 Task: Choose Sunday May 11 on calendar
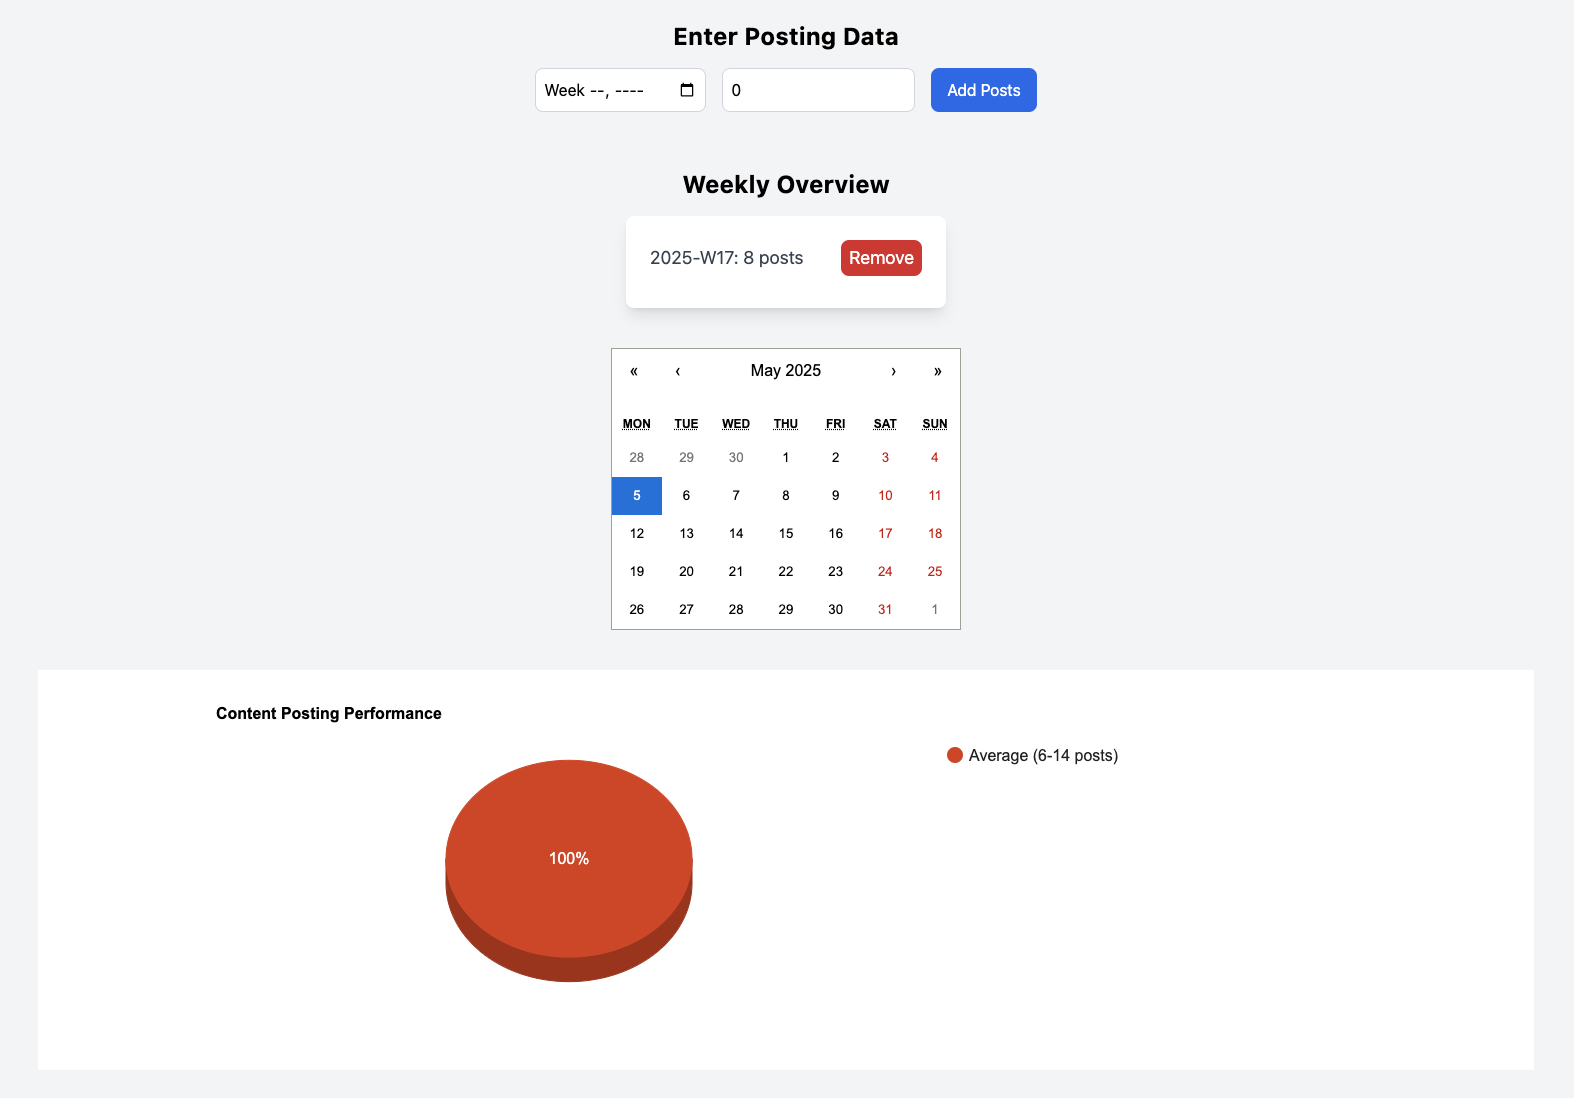(935, 496)
